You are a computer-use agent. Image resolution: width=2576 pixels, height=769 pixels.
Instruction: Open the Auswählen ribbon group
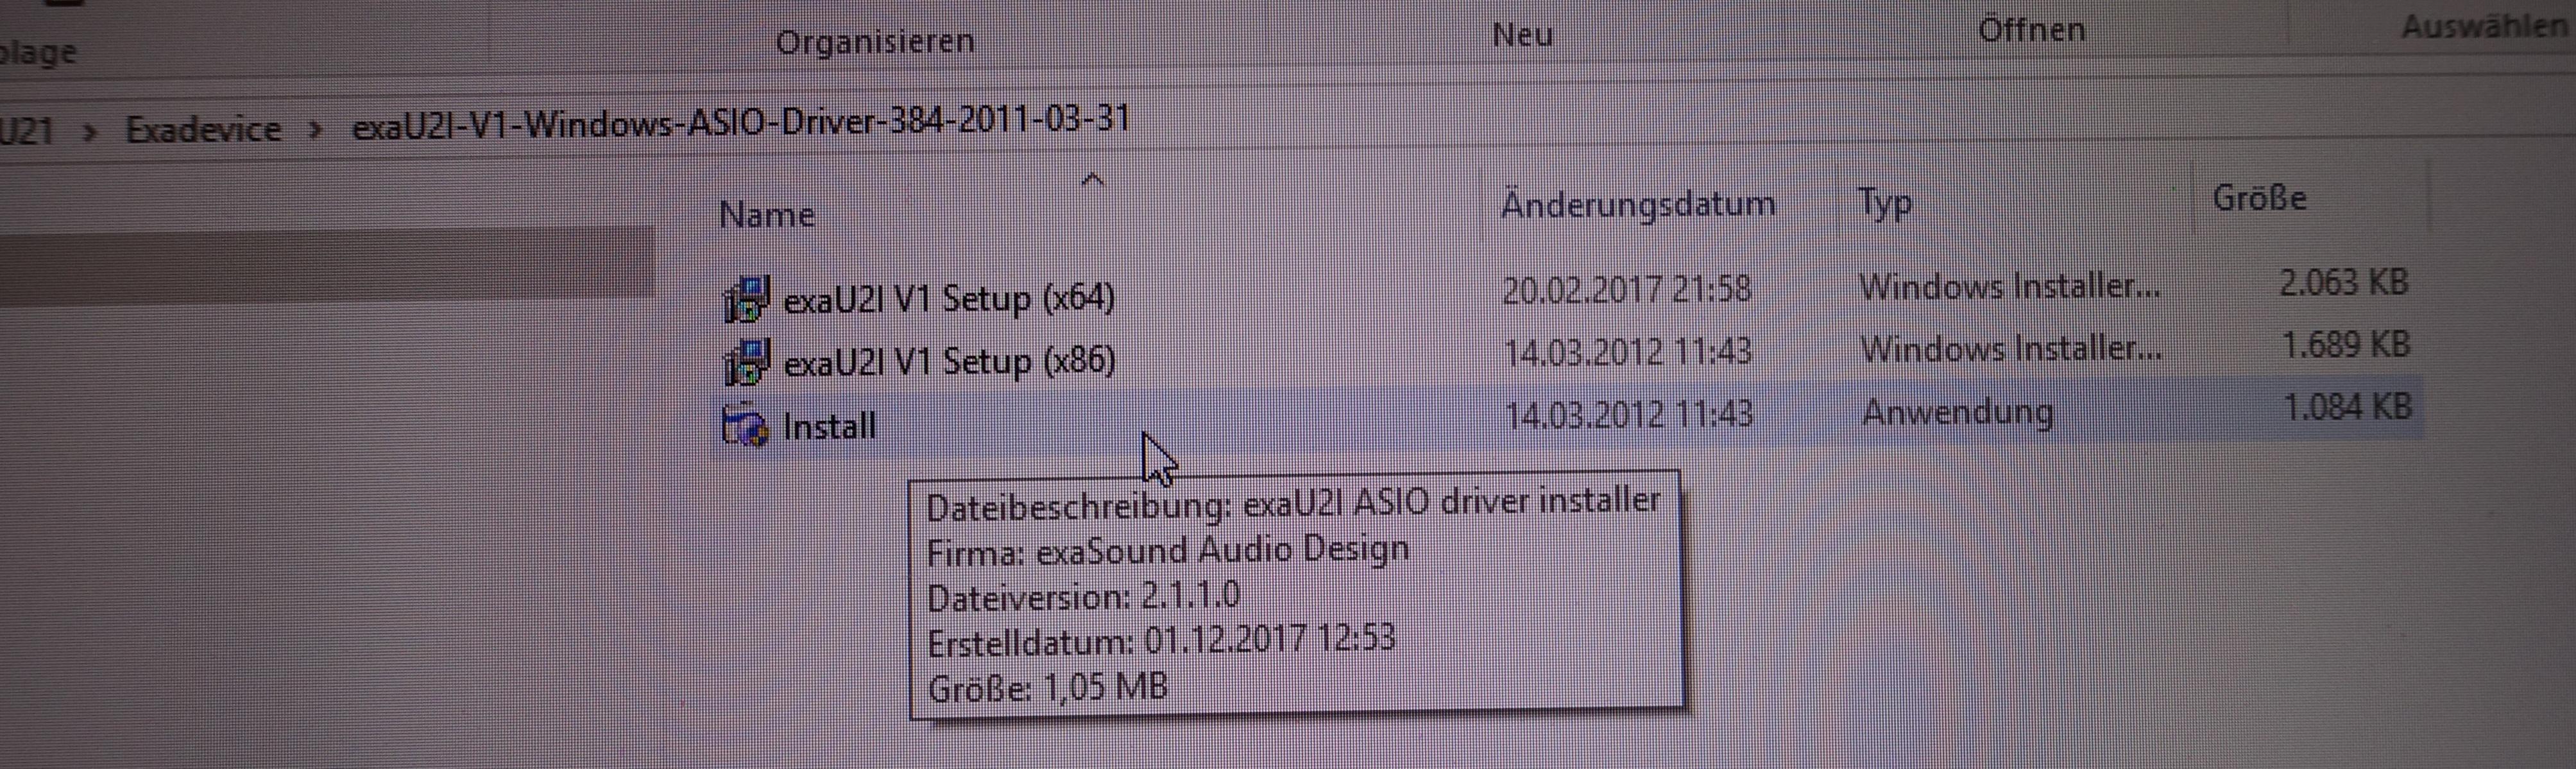[2484, 26]
